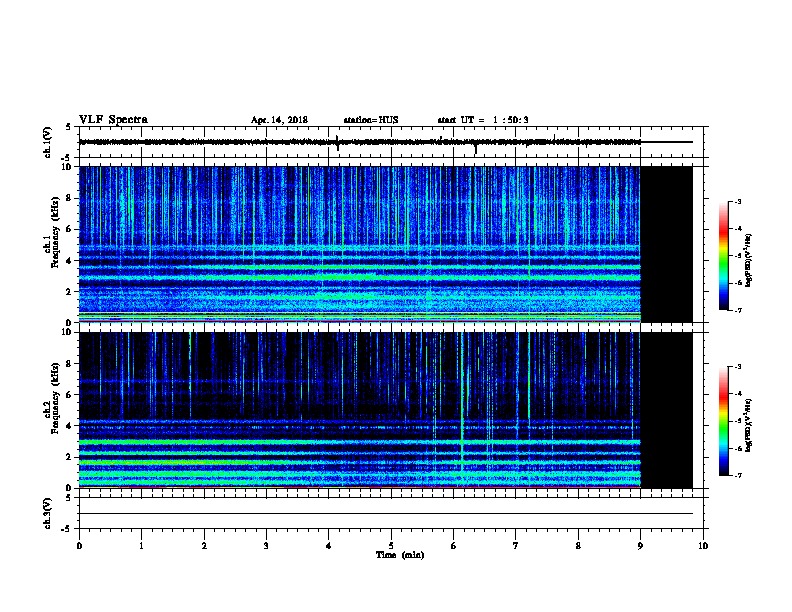
Task: Click the time axis tick label "8"
Action: [578, 546]
